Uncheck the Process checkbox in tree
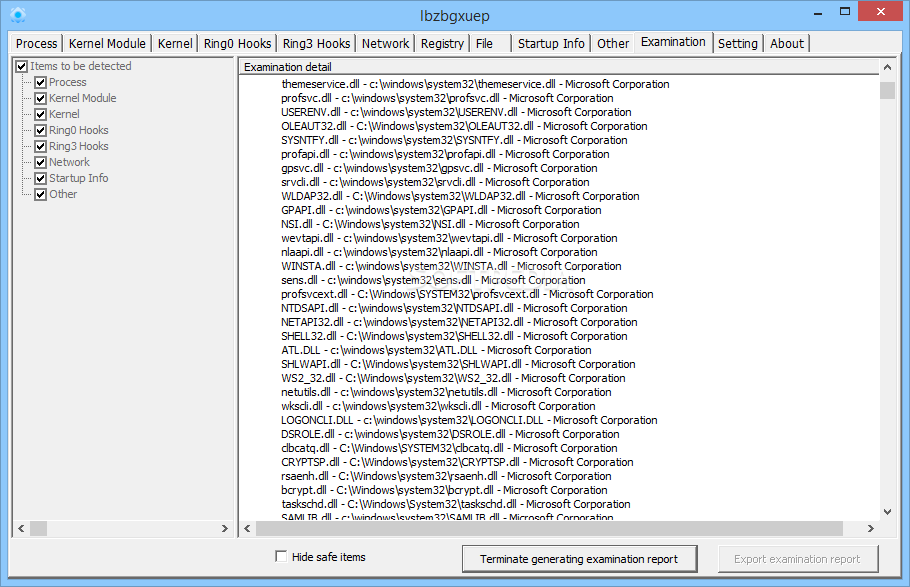910x587 pixels. click(x=40, y=82)
